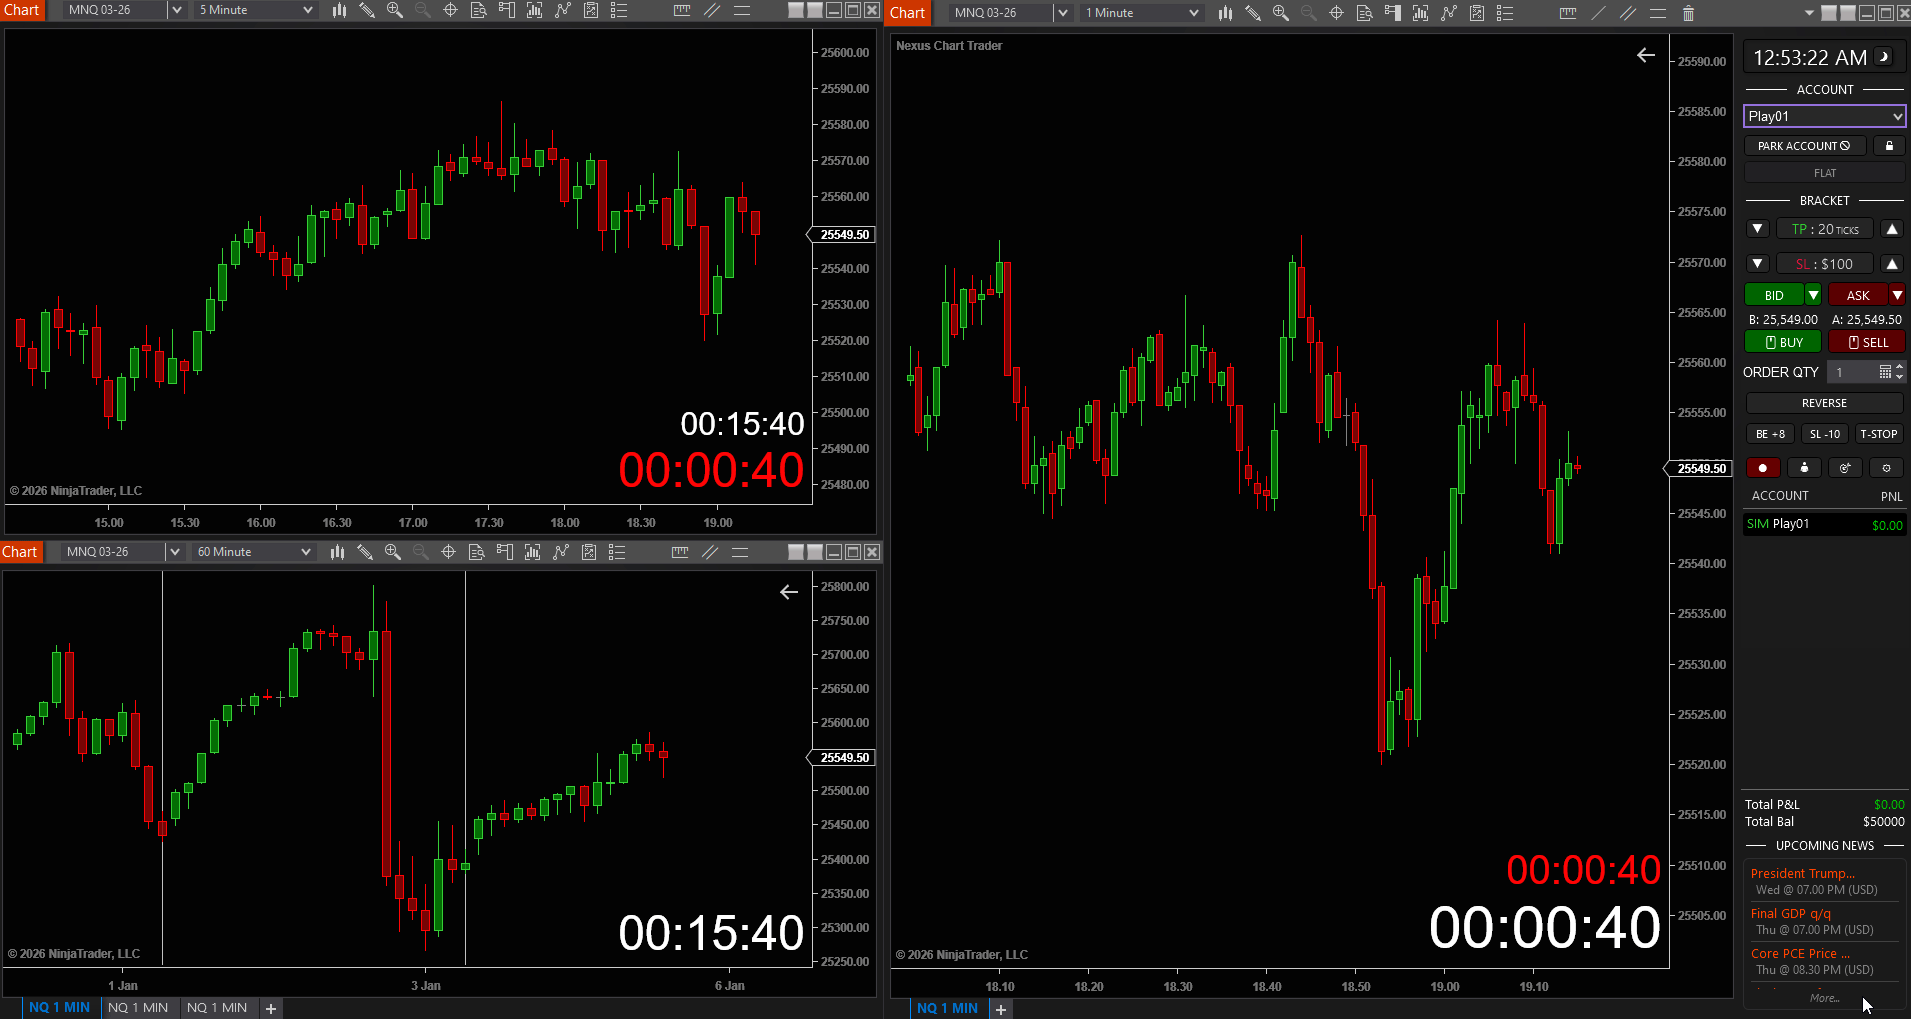This screenshot has height=1019, width=1911.
Task: Click the zoom-in magnifier on the 1-minute chart toolbar
Action: coord(1280,13)
